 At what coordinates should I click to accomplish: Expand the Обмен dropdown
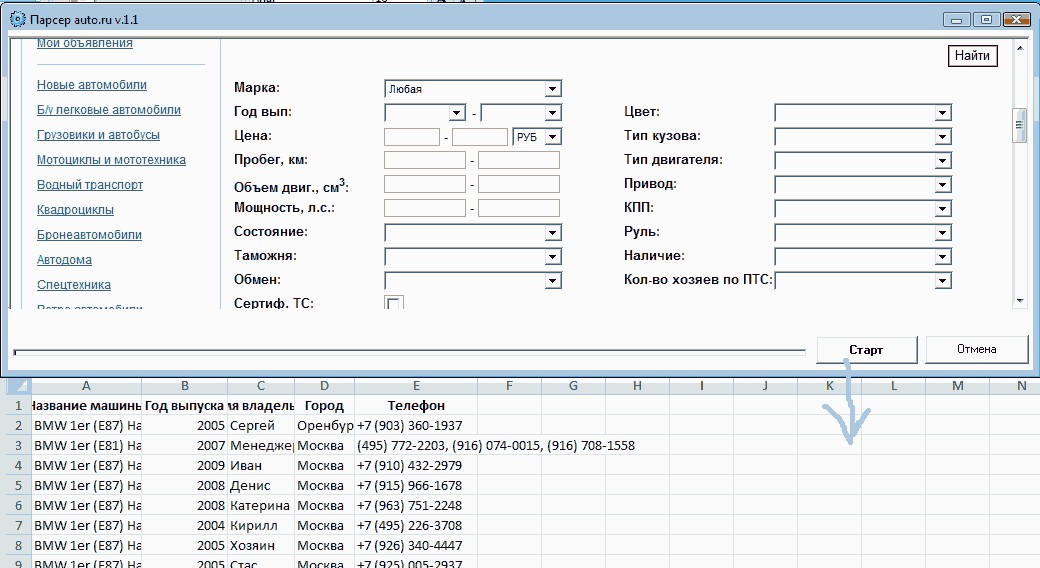pos(552,281)
